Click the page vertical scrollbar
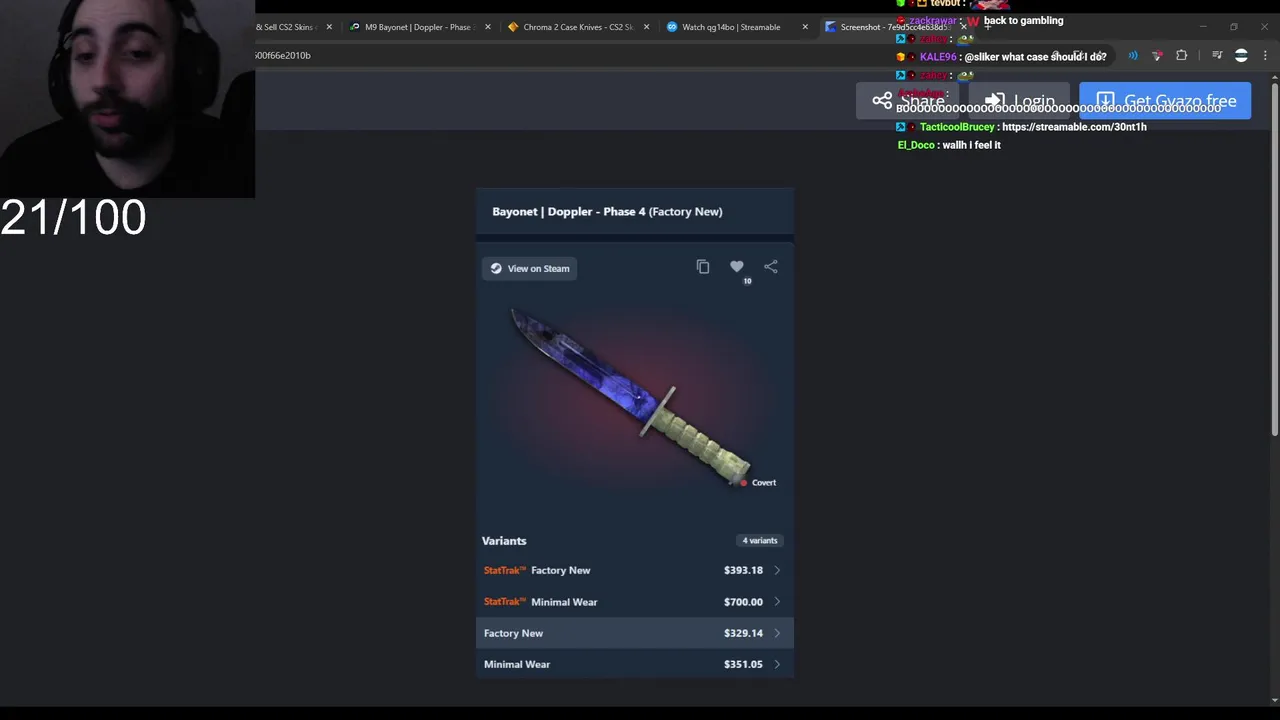 tap(1274, 260)
